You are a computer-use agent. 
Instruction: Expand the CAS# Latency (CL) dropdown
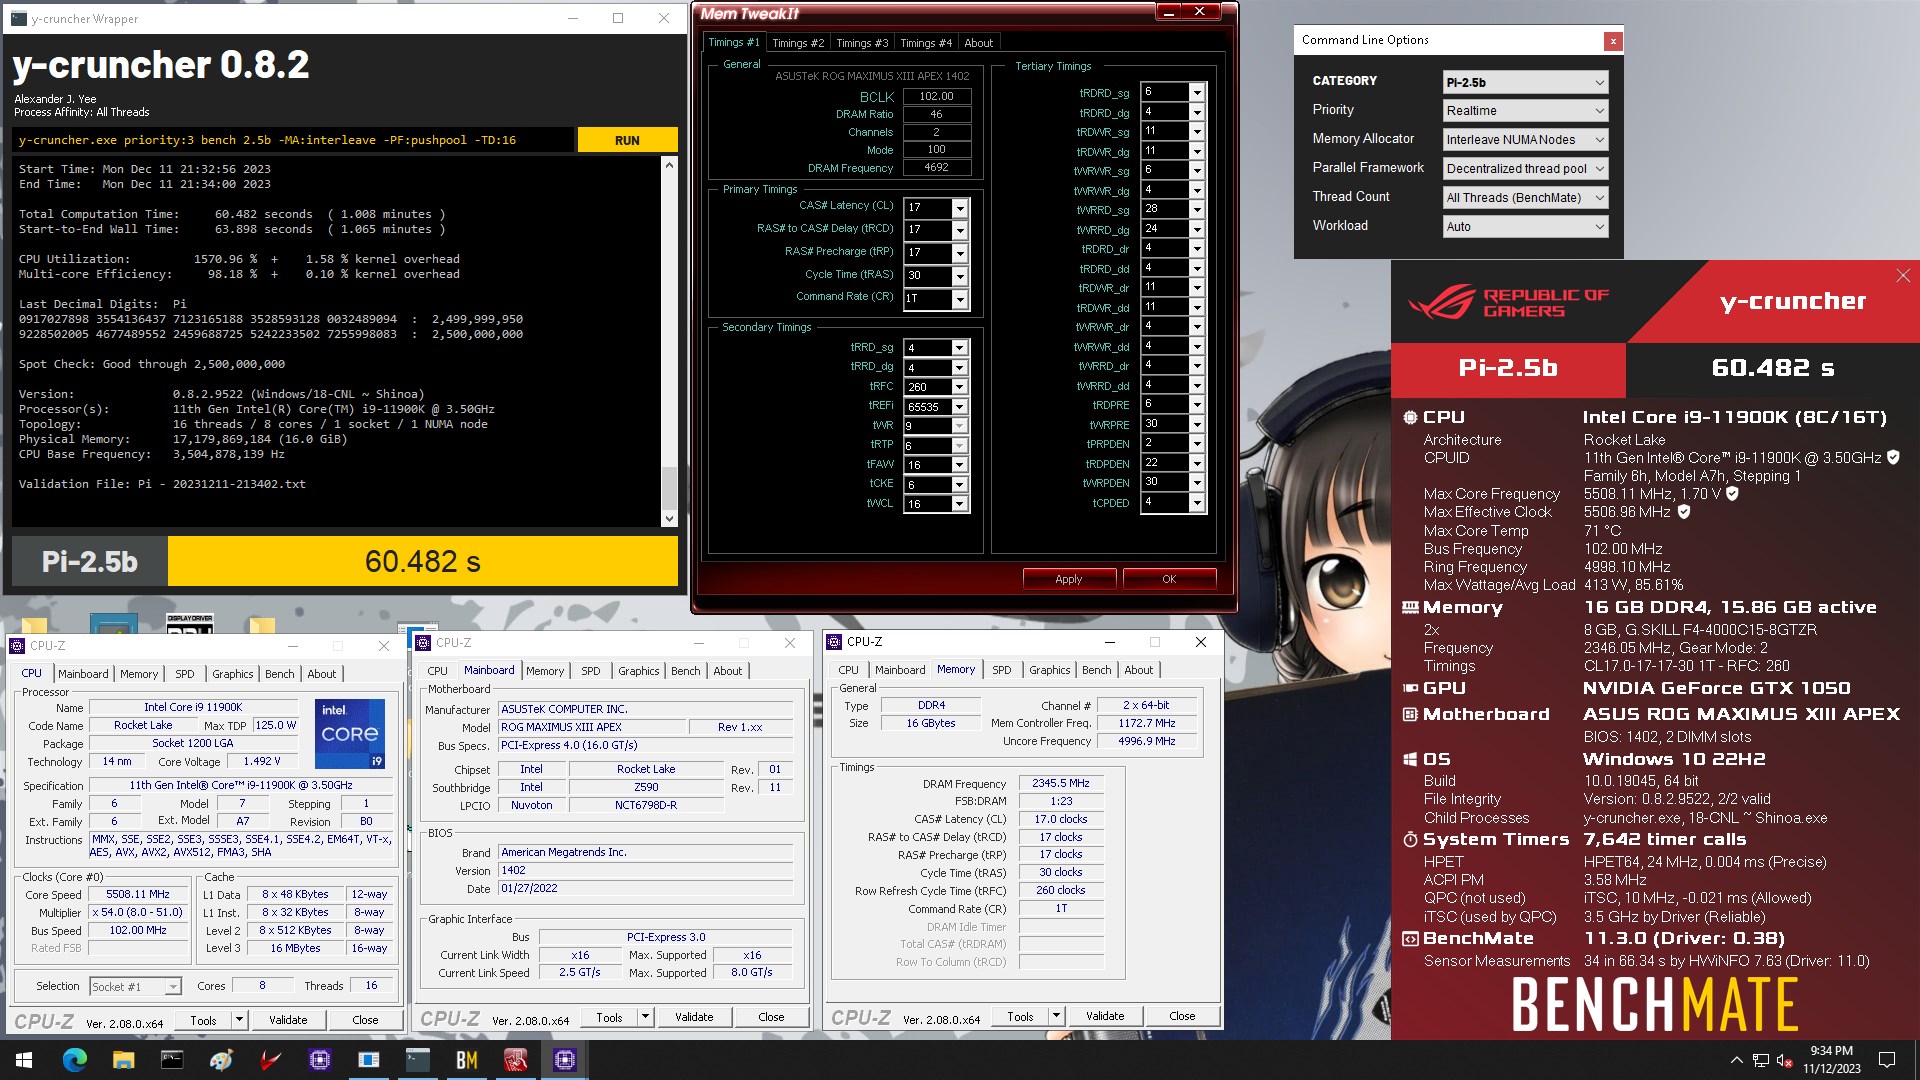[x=960, y=208]
